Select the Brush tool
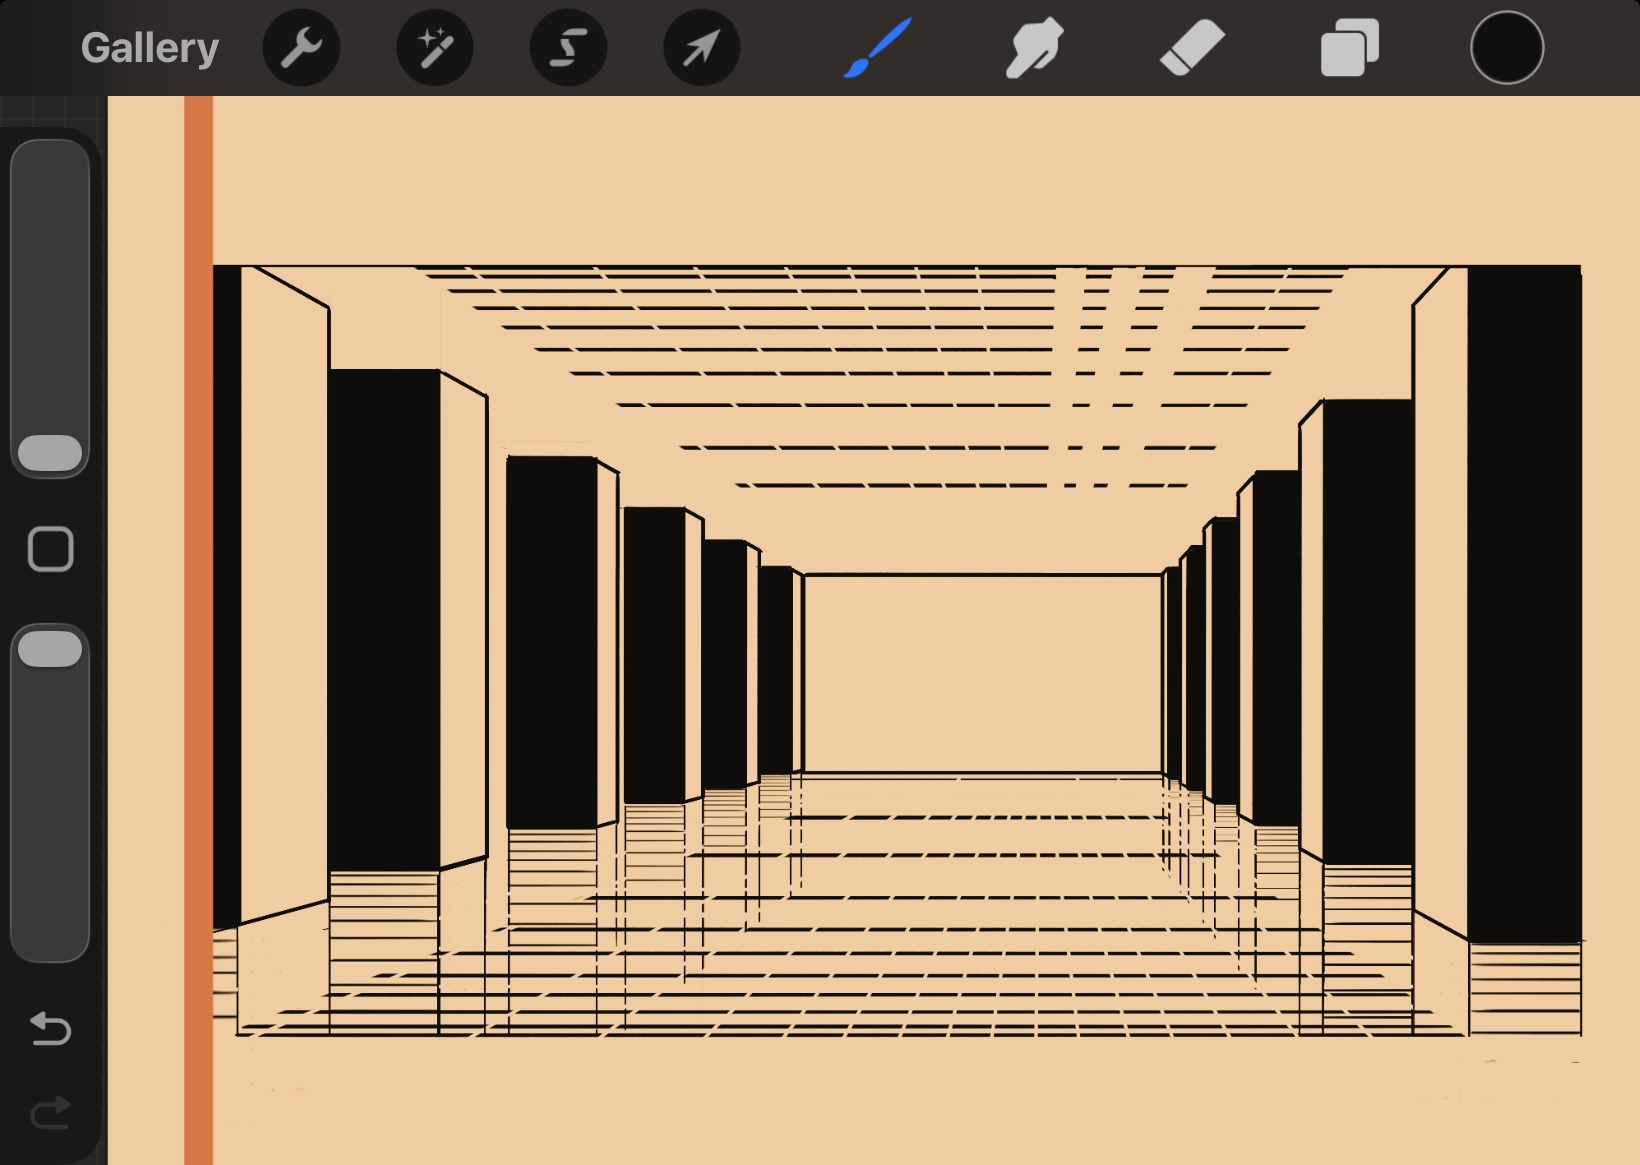Screen dimensions: 1640x1165 tap(877, 48)
